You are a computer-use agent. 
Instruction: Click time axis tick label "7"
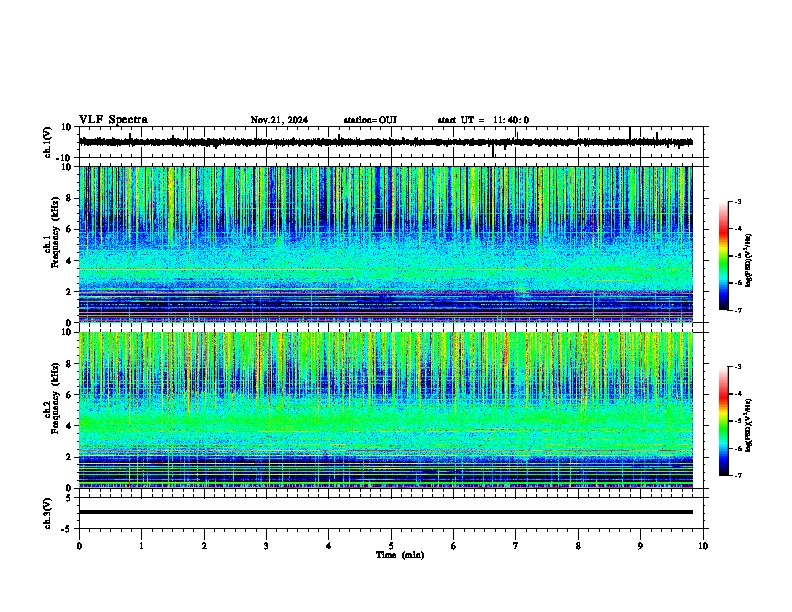point(516,546)
